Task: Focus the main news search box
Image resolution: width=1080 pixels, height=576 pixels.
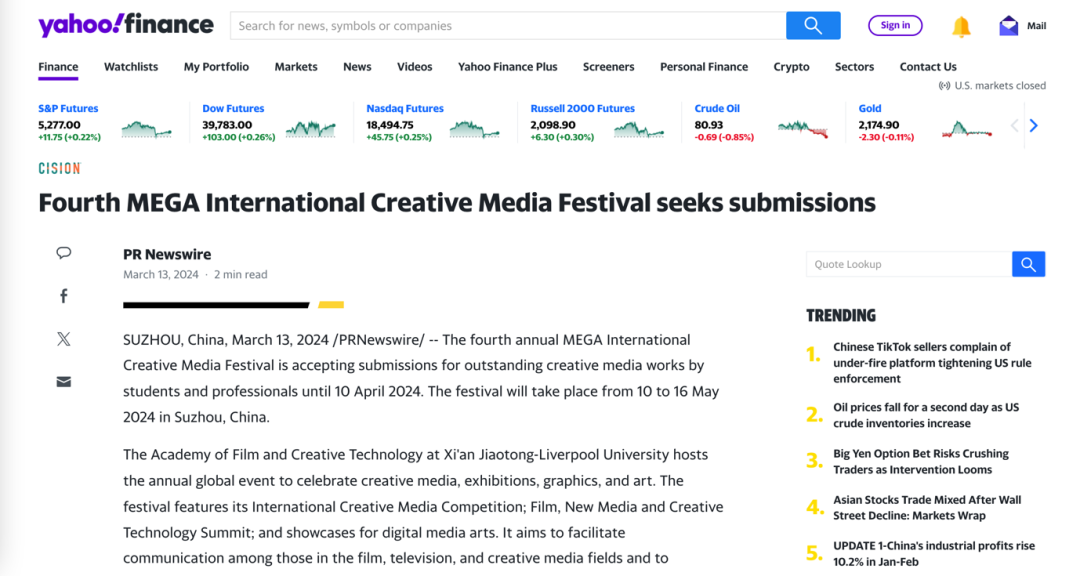Action: pos(508,25)
